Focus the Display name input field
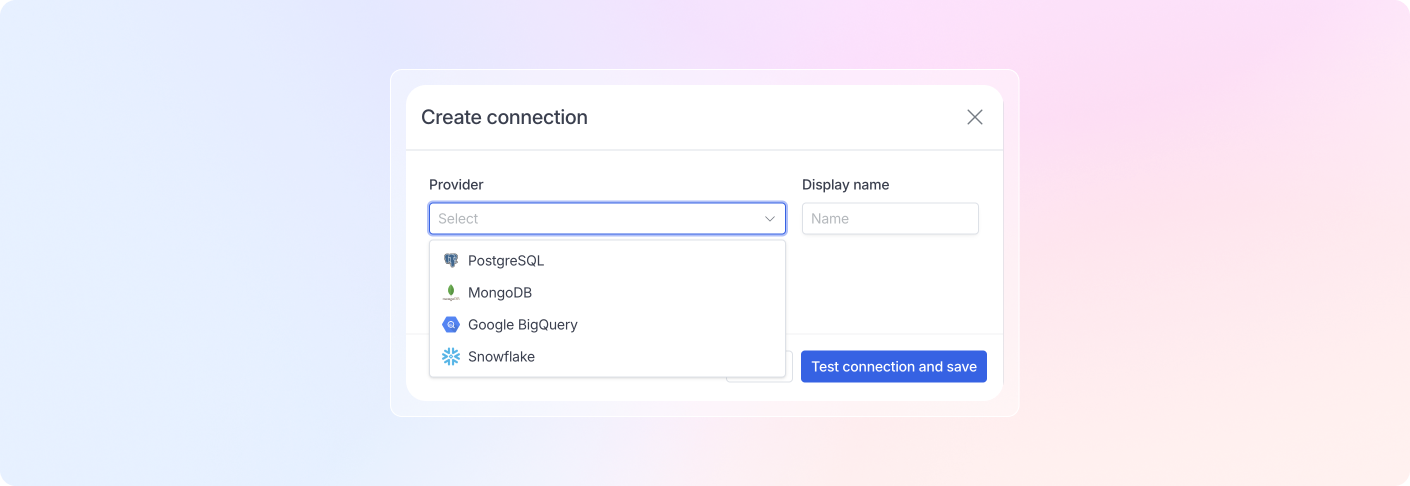This screenshot has width=1410, height=486. (890, 219)
